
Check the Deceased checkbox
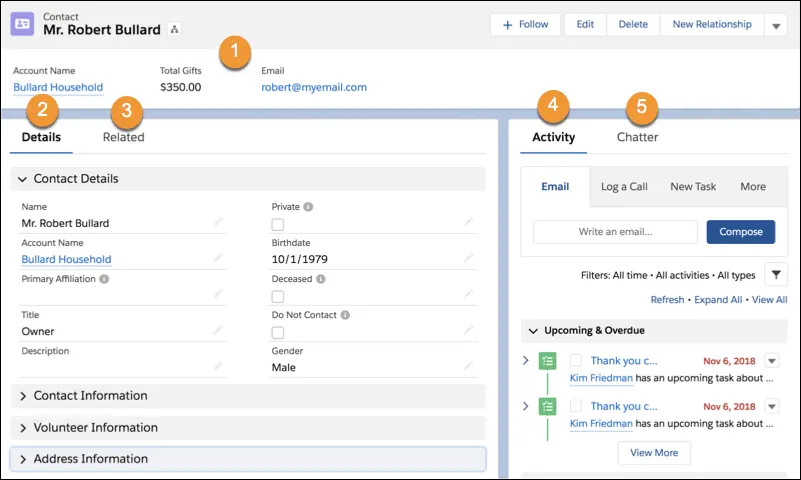pos(278,296)
